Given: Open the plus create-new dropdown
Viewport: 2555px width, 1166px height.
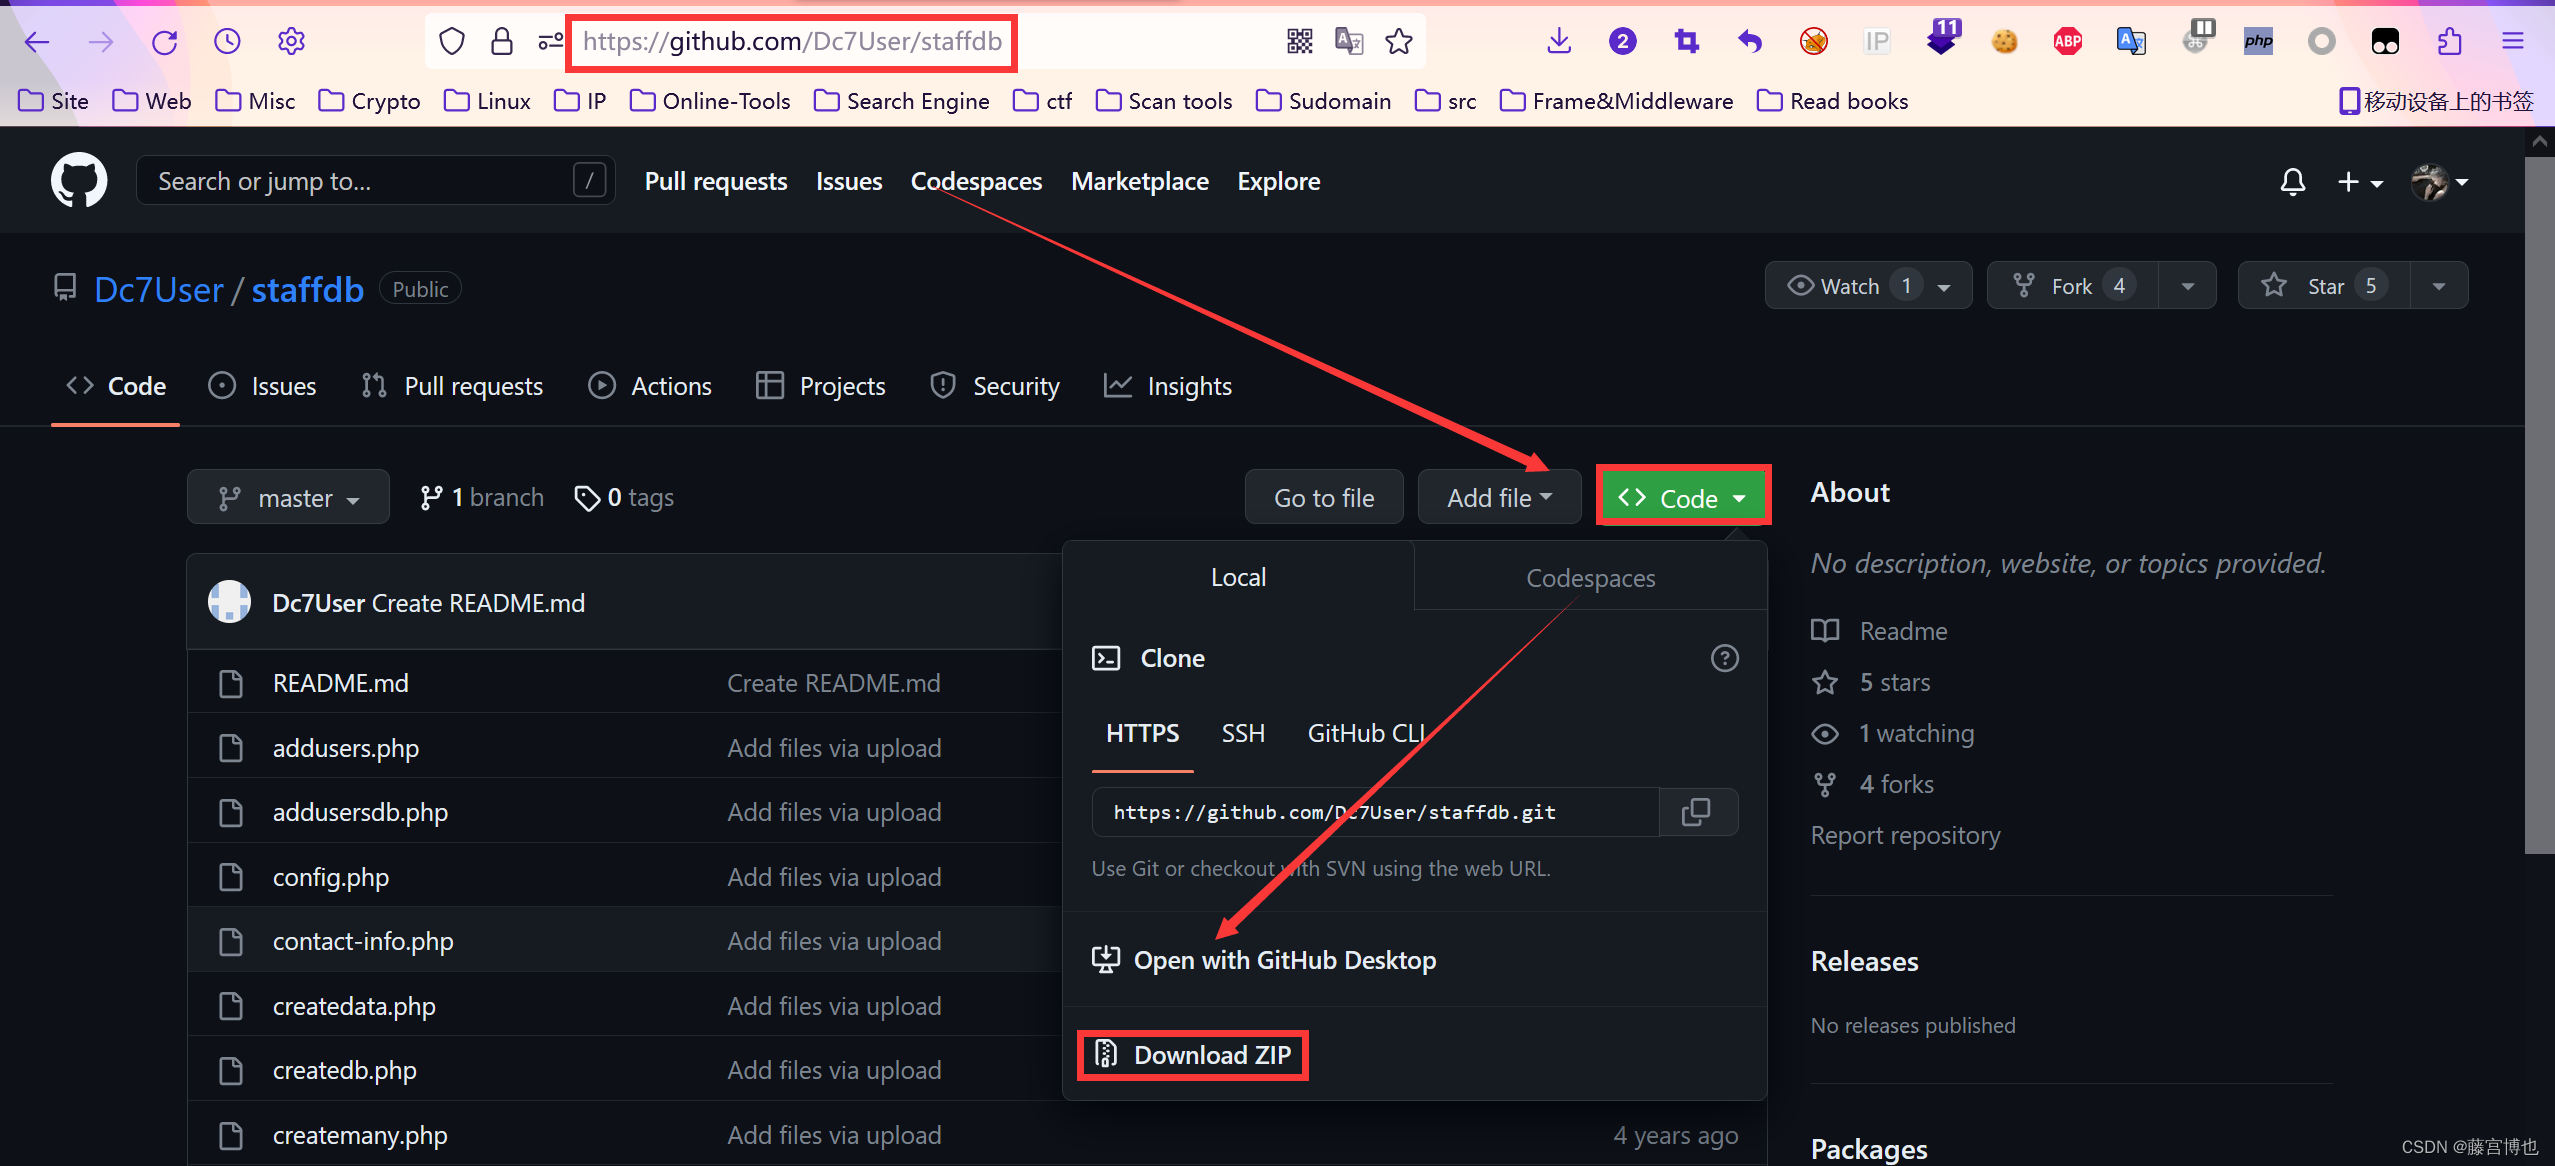Looking at the screenshot, I should point(2360,182).
